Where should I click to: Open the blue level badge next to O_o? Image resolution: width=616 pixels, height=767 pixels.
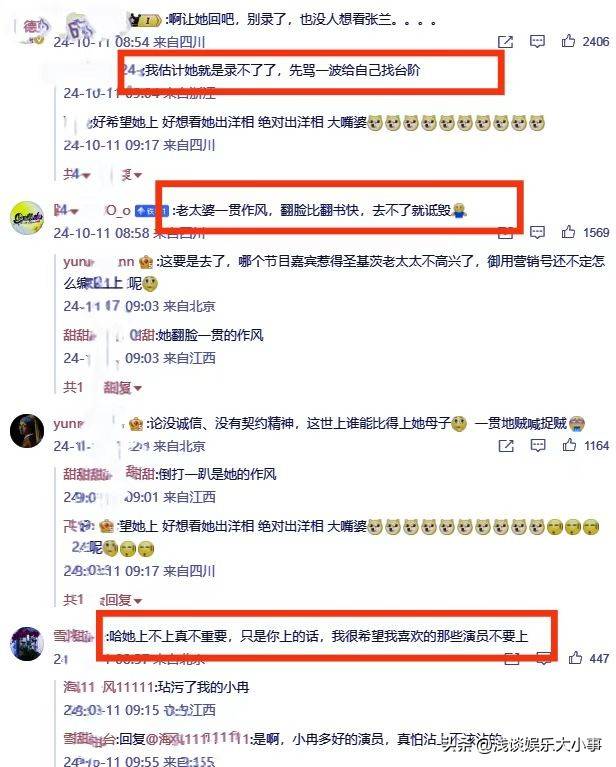click(152, 211)
